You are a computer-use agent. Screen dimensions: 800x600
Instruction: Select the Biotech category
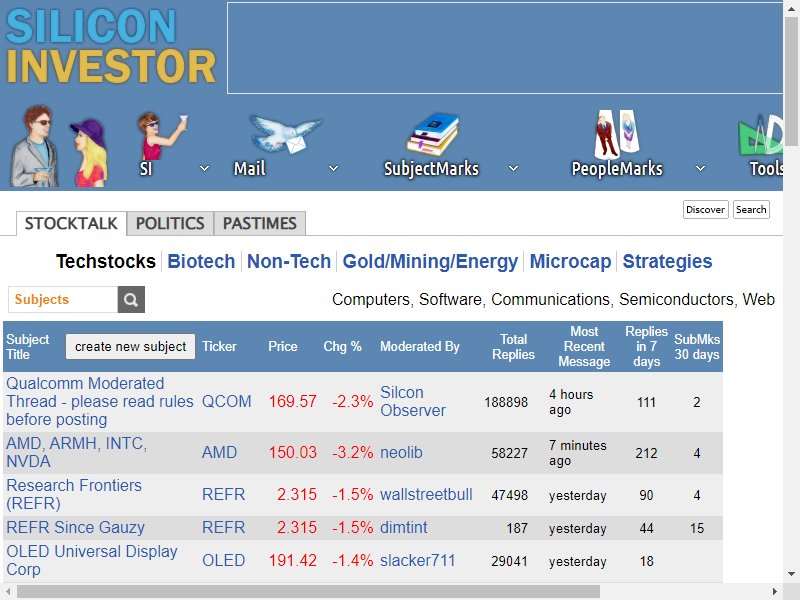[201, 261]
